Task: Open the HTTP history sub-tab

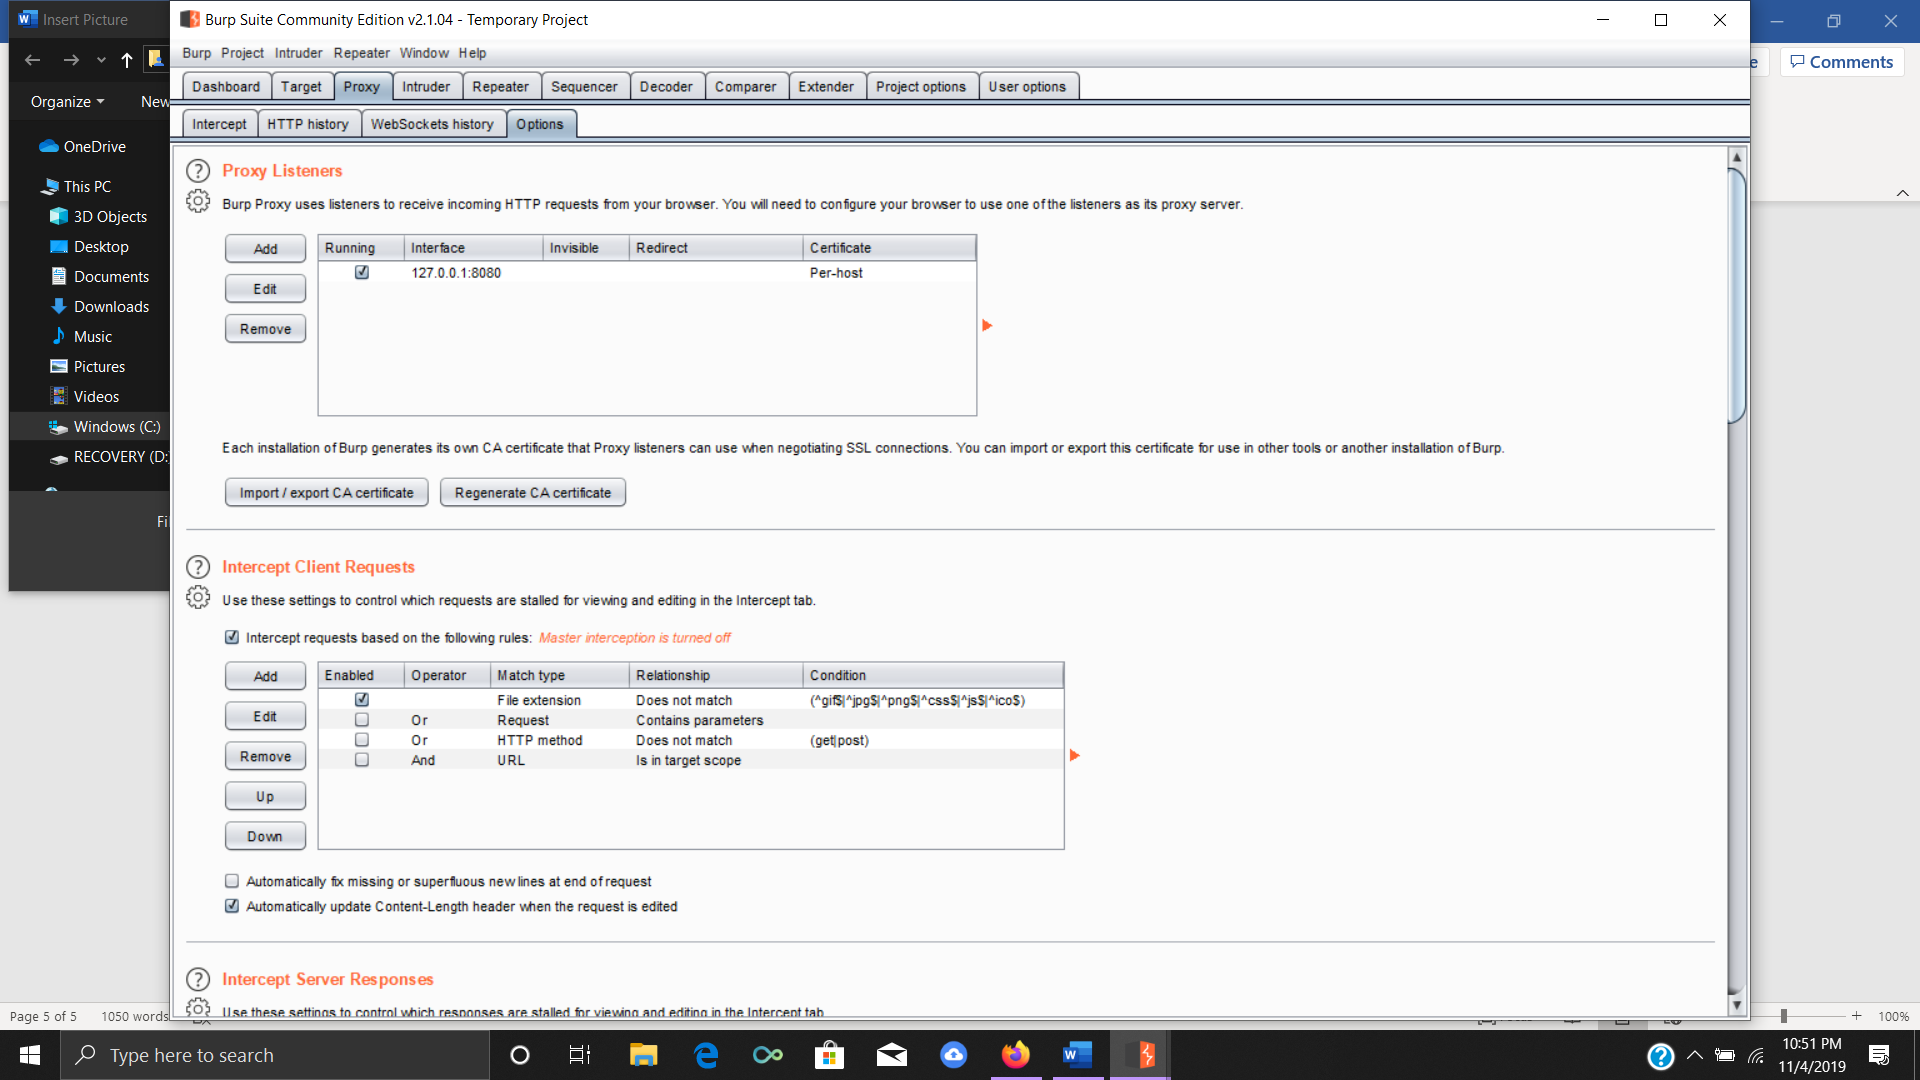Action: 308,124
